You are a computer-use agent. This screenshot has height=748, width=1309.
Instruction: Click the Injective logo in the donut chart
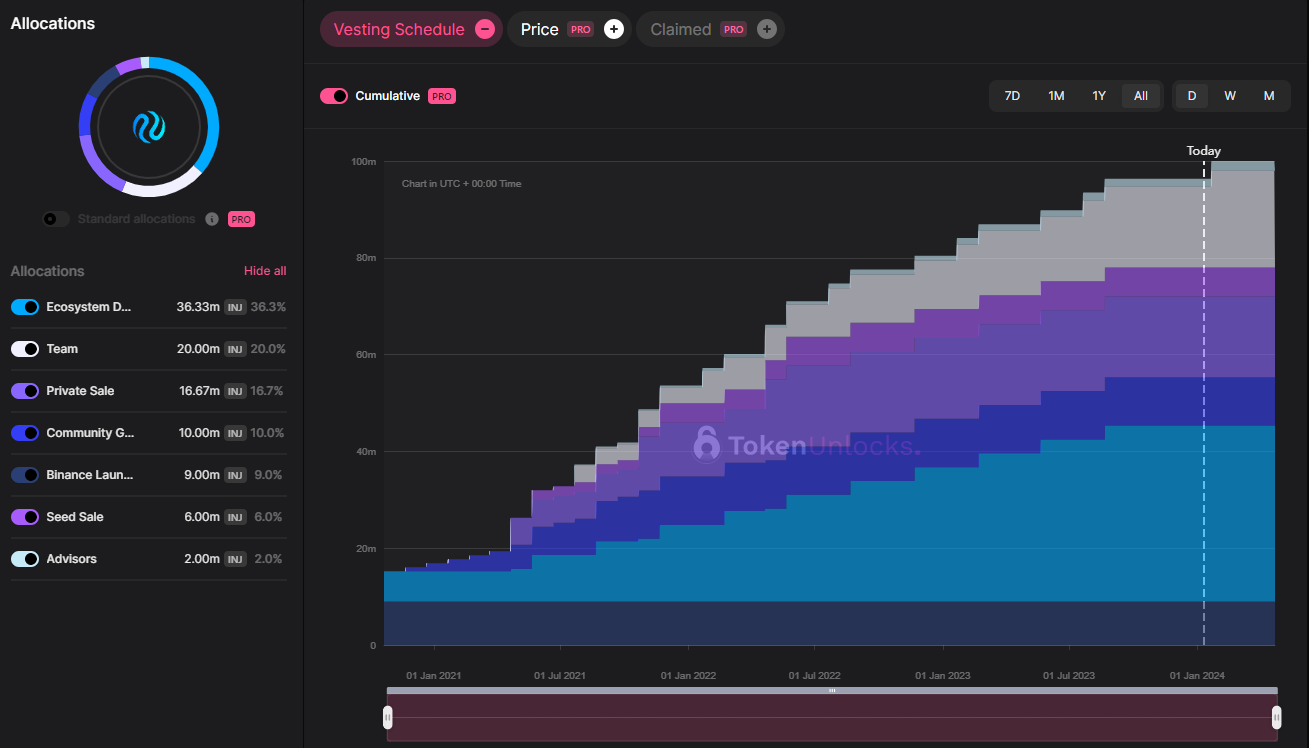pyautogui.click(x=149, y=127)
